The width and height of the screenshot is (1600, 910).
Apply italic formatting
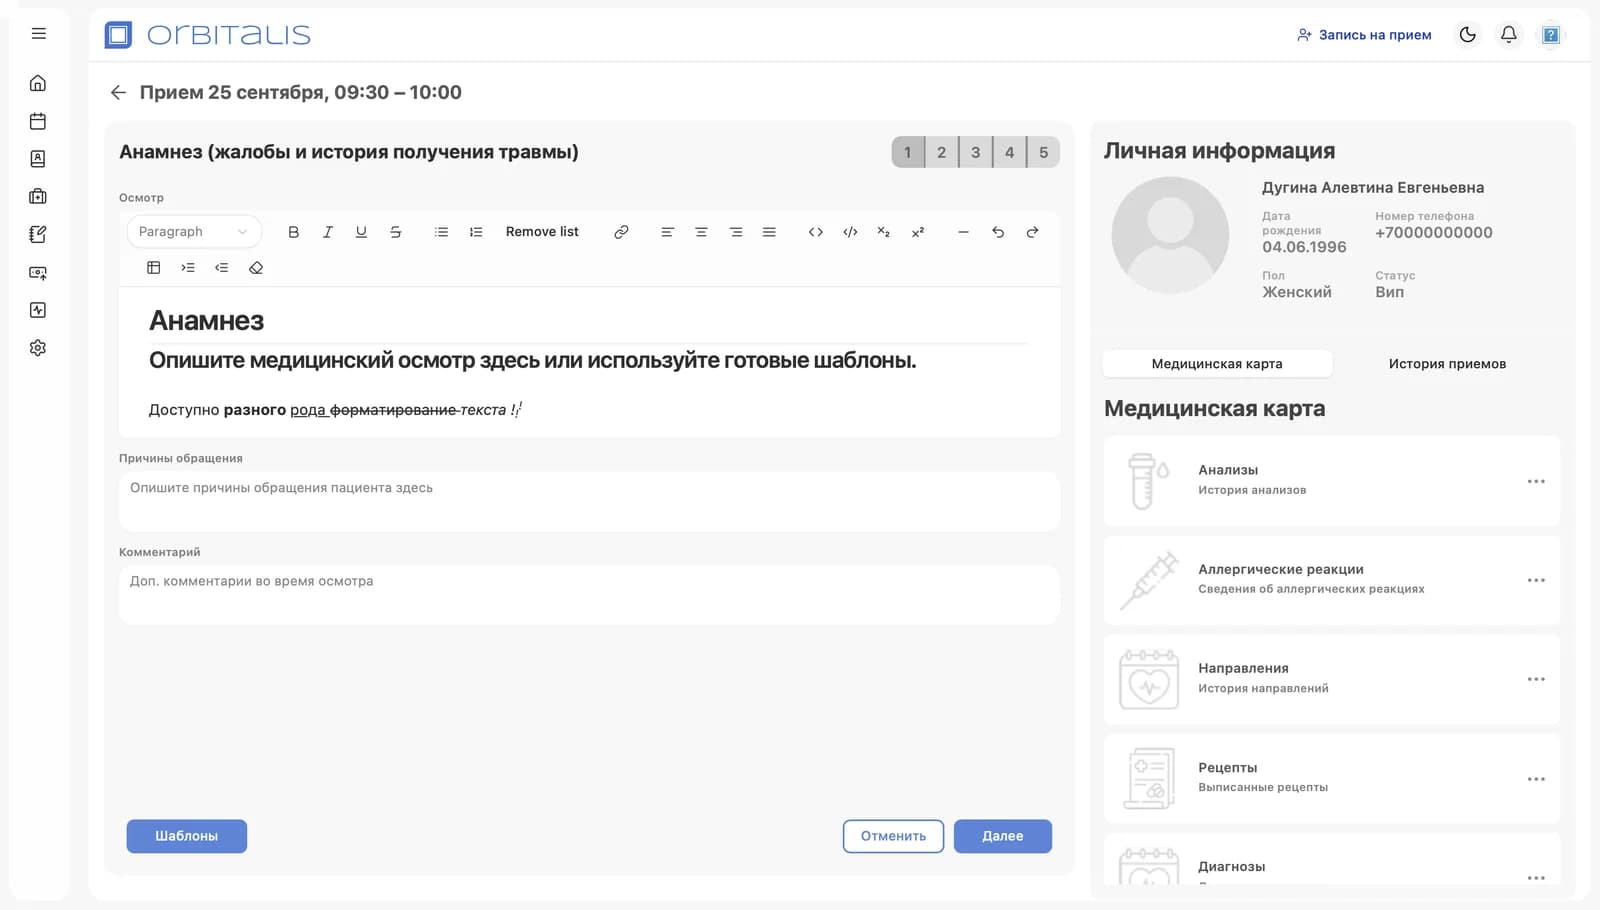(327, 232)
